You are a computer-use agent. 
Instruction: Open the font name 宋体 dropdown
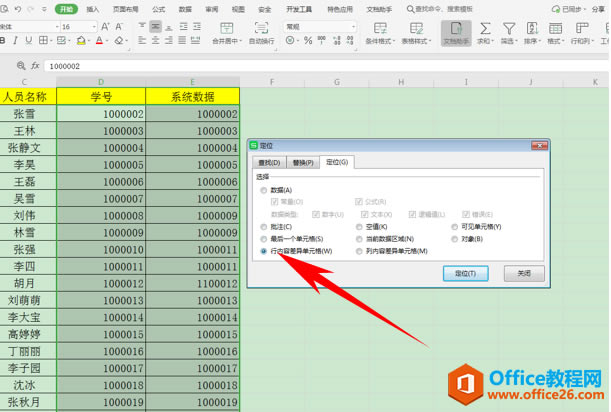coord(52,26)
